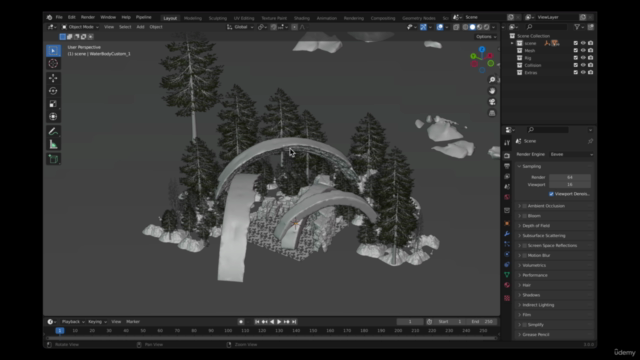
Task: Enable Bloom checkbox
Action: [x=524, y=216]
